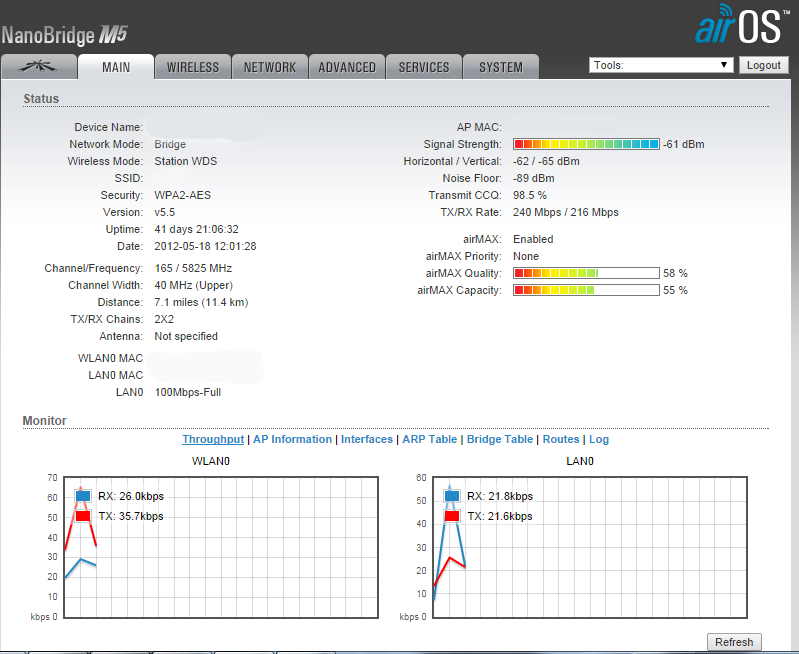The image size is (799, 654).
Task: Click the Date value 2012-05-18 12:01:28
Action: [205, 246]
